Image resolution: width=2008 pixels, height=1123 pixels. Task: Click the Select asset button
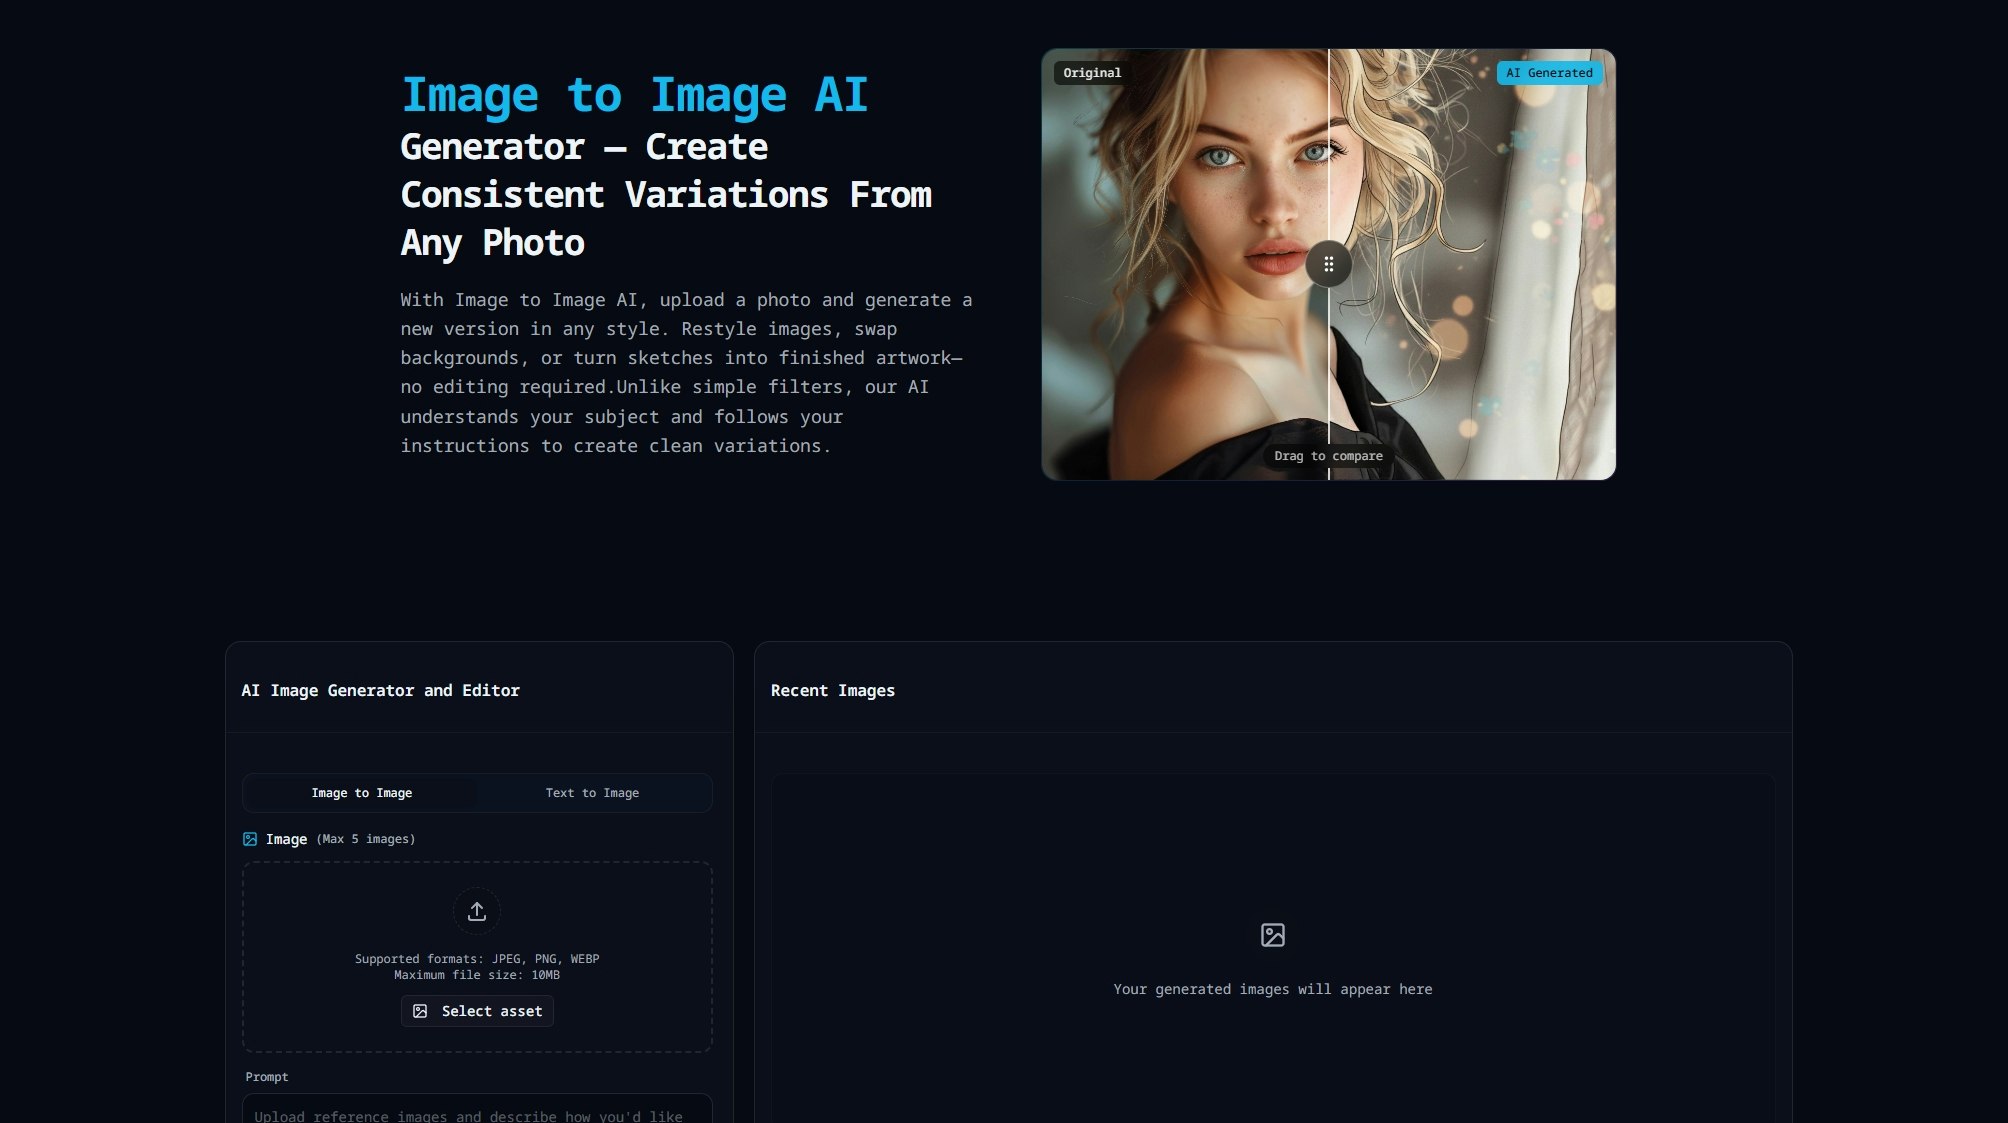[x=477, y=1011]
